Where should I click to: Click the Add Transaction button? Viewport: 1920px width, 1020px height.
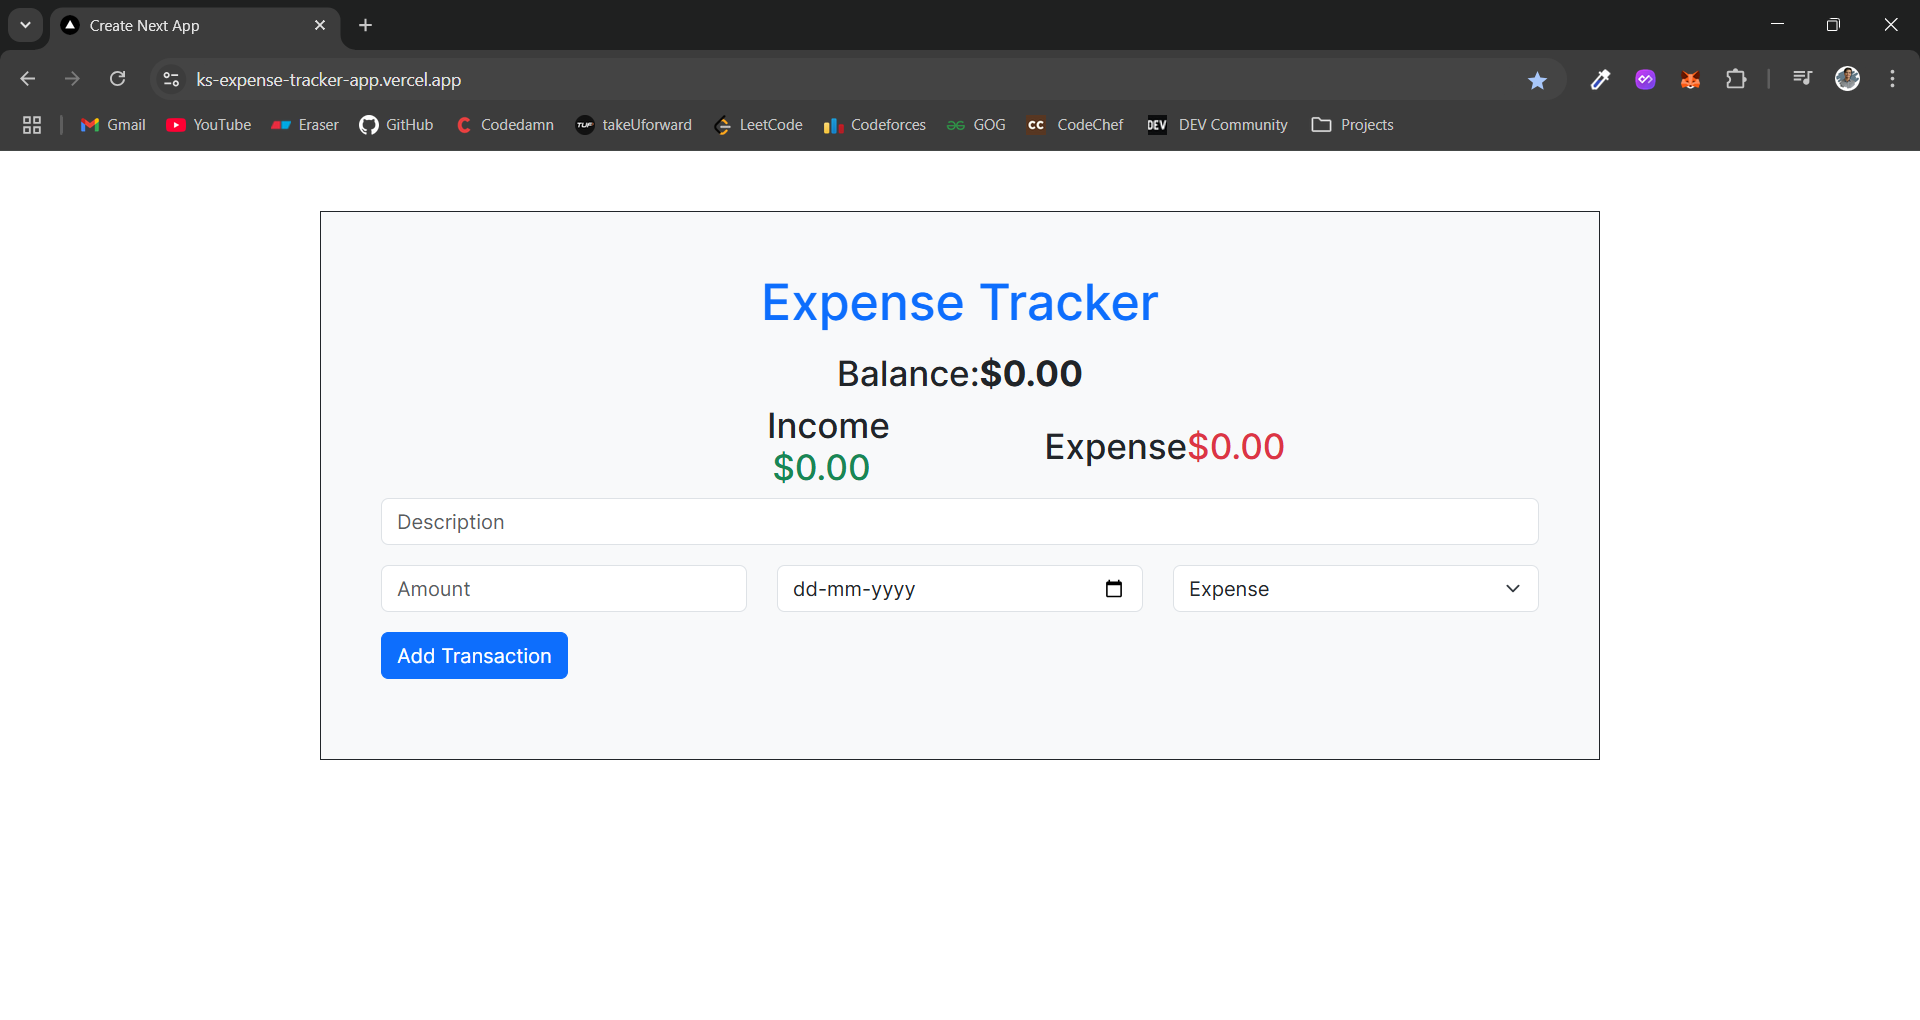point(473,655)
